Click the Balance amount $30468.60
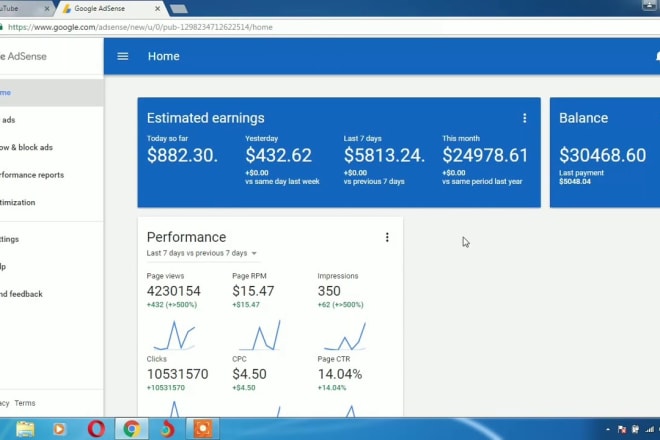The height and width of the screenshot is (440, 660). [x=602, y=155]
